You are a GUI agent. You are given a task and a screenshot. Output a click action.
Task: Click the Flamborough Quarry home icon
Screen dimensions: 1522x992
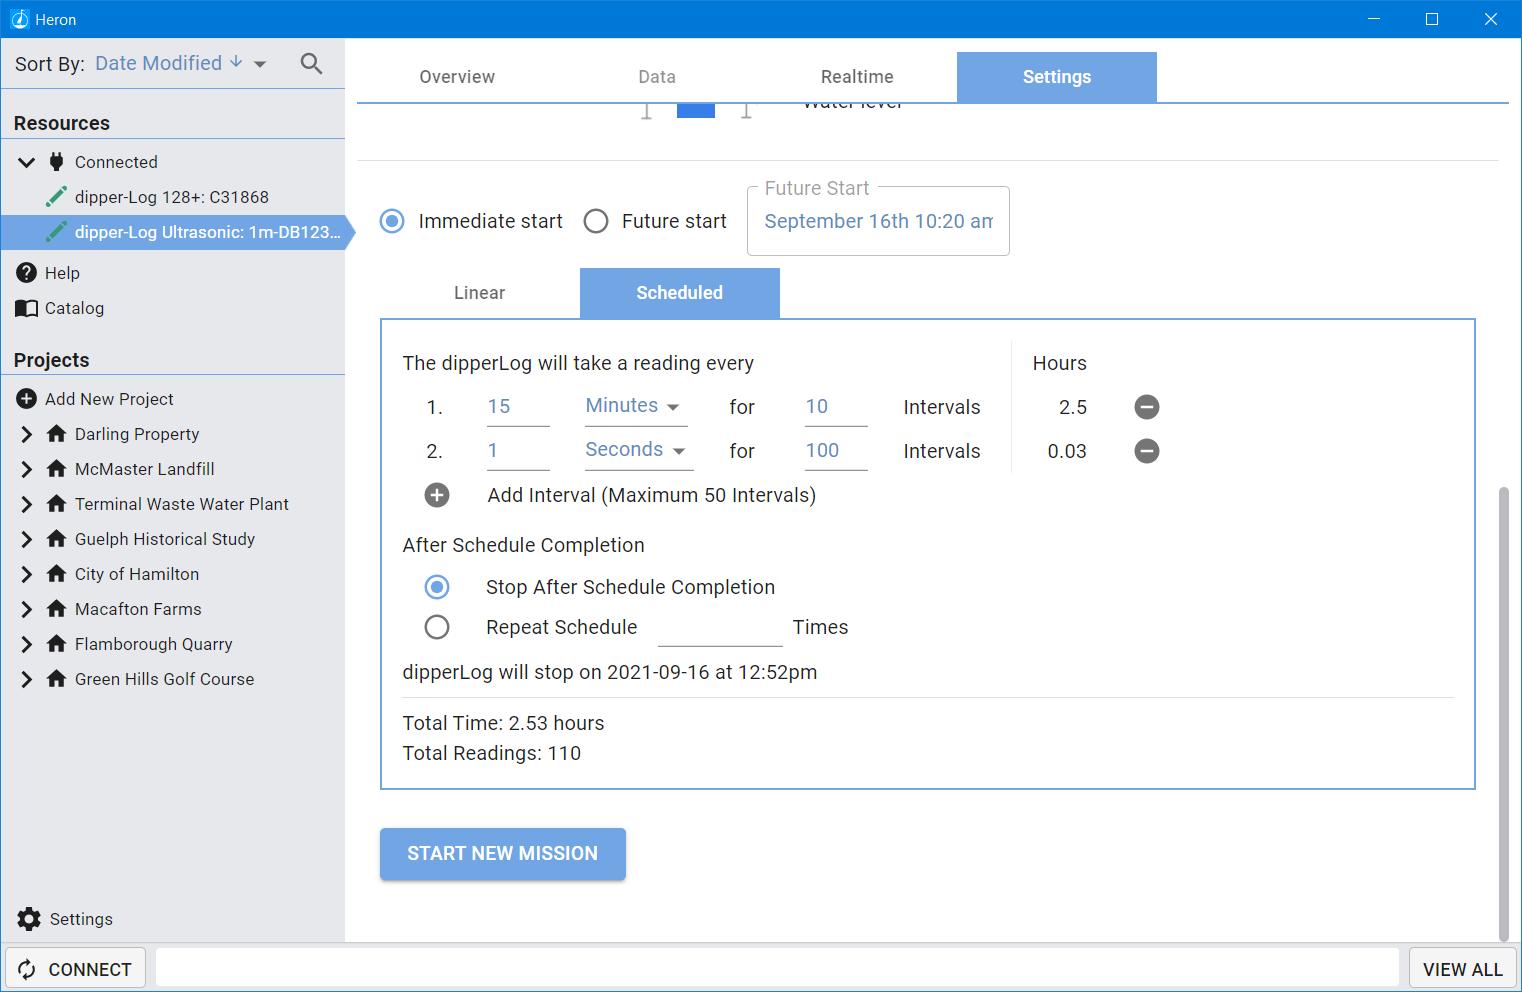57,644
